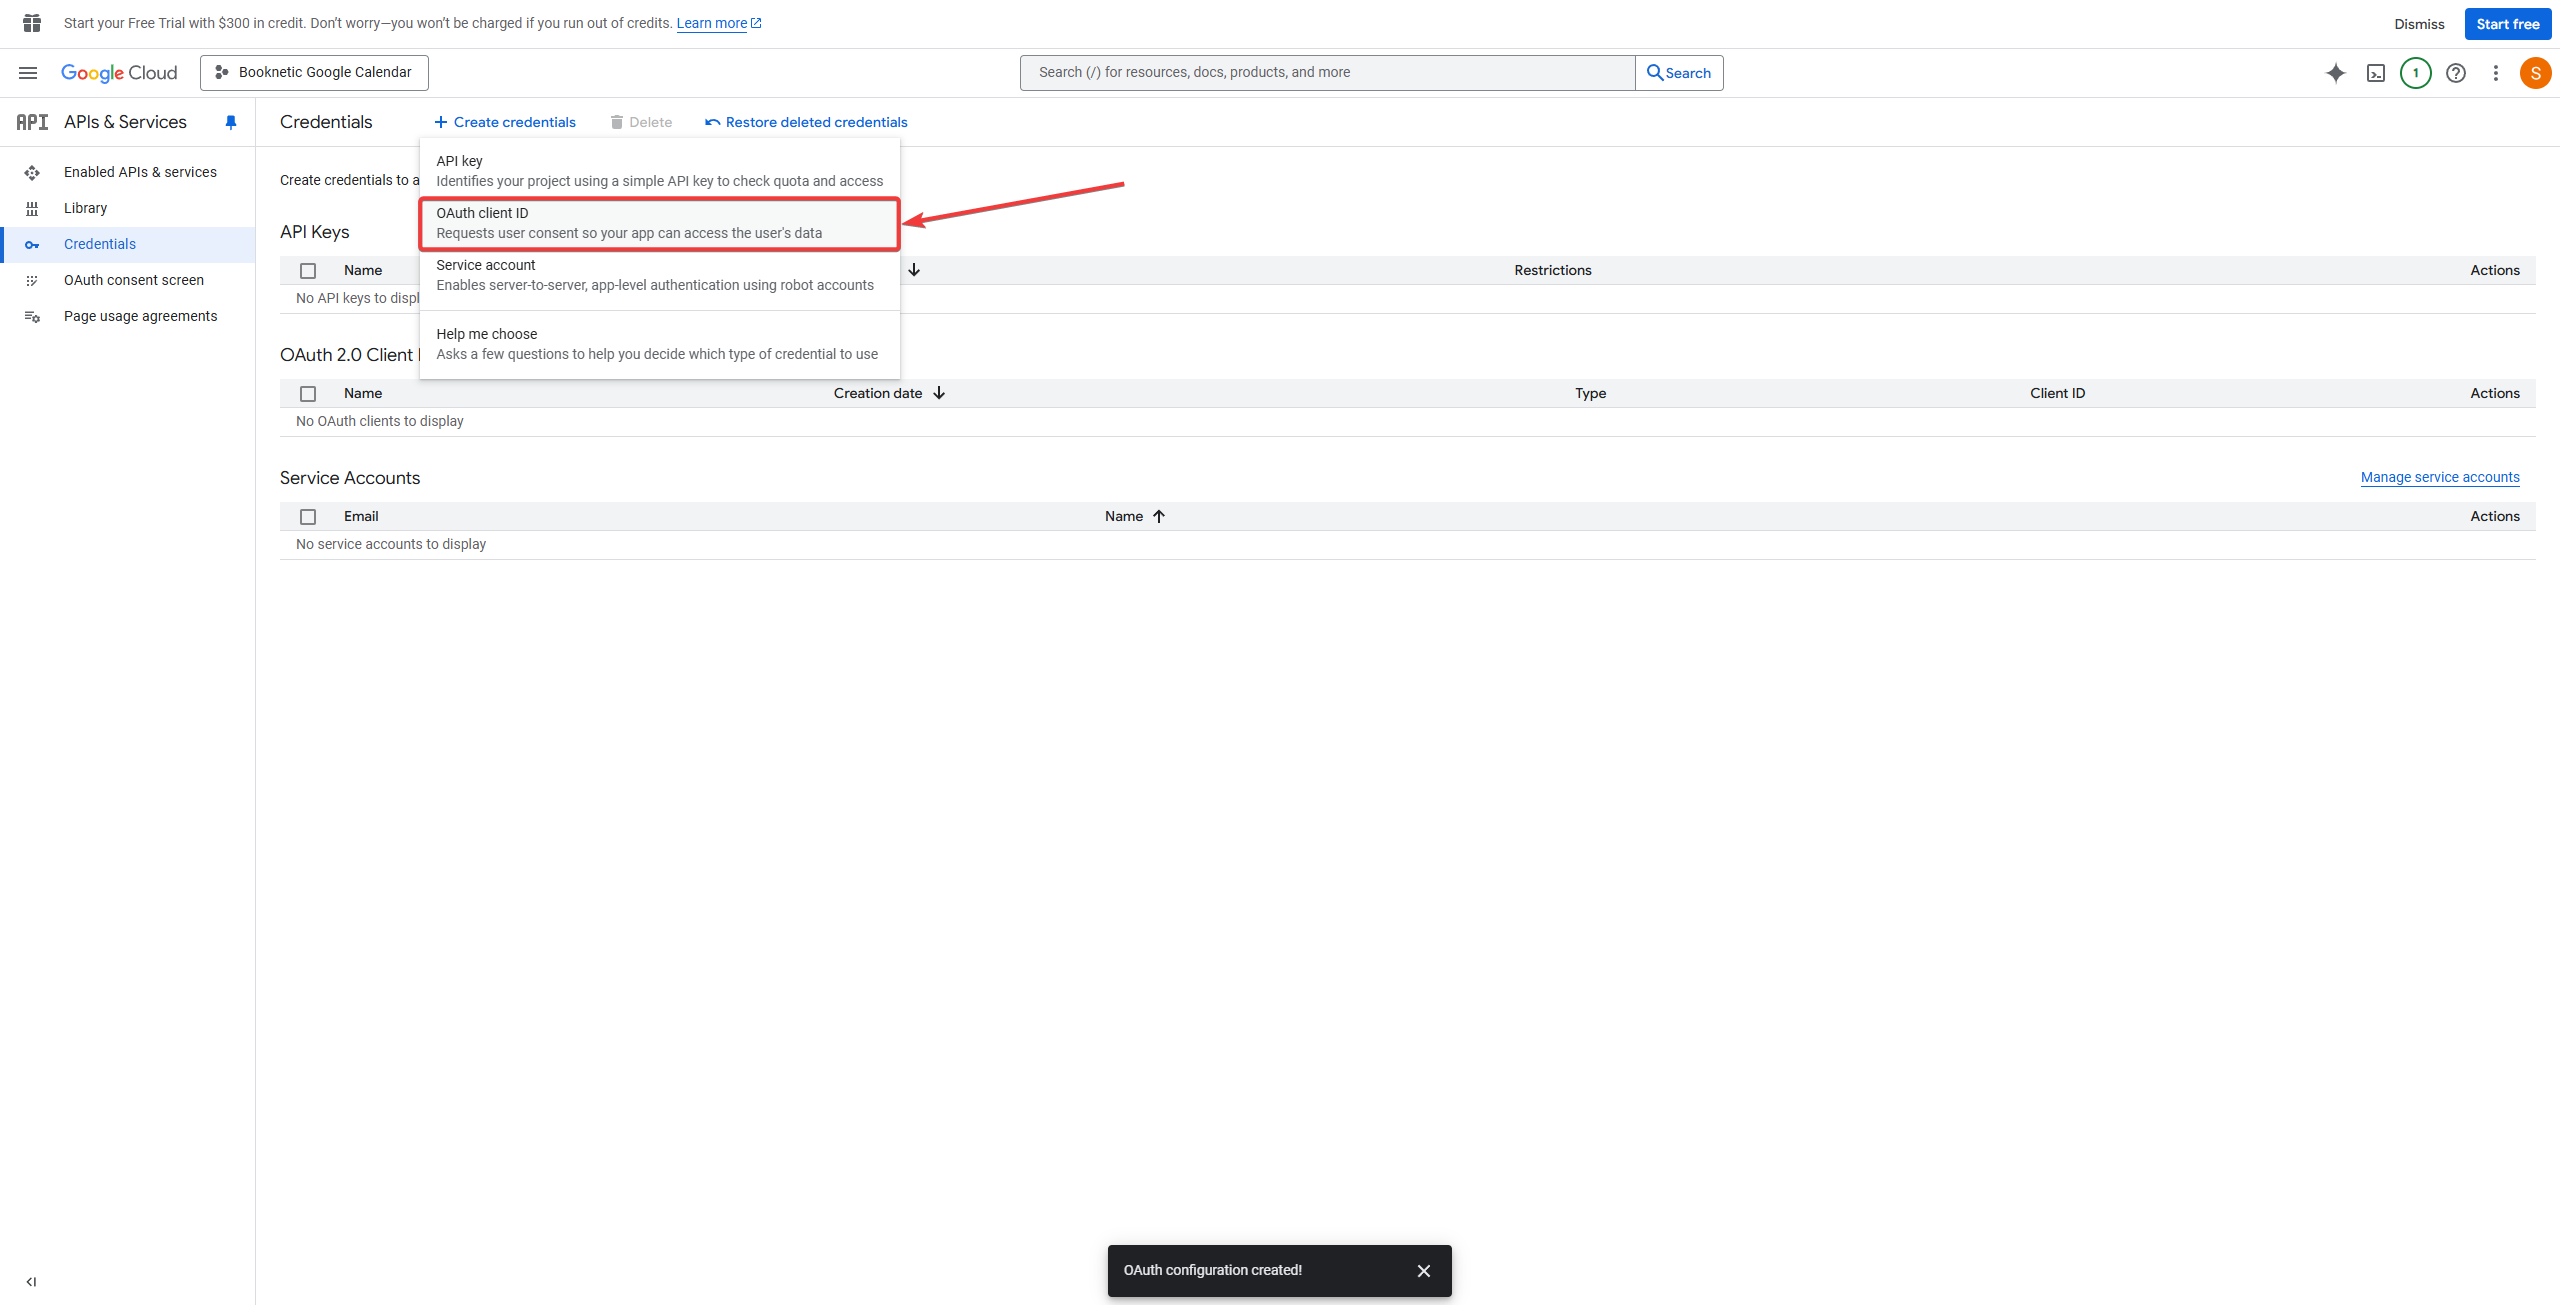Screen dimensions: 2560x1305
Task: Click the Page usage agreements icon
Action: pyautogui.click(x=32, y=316)
